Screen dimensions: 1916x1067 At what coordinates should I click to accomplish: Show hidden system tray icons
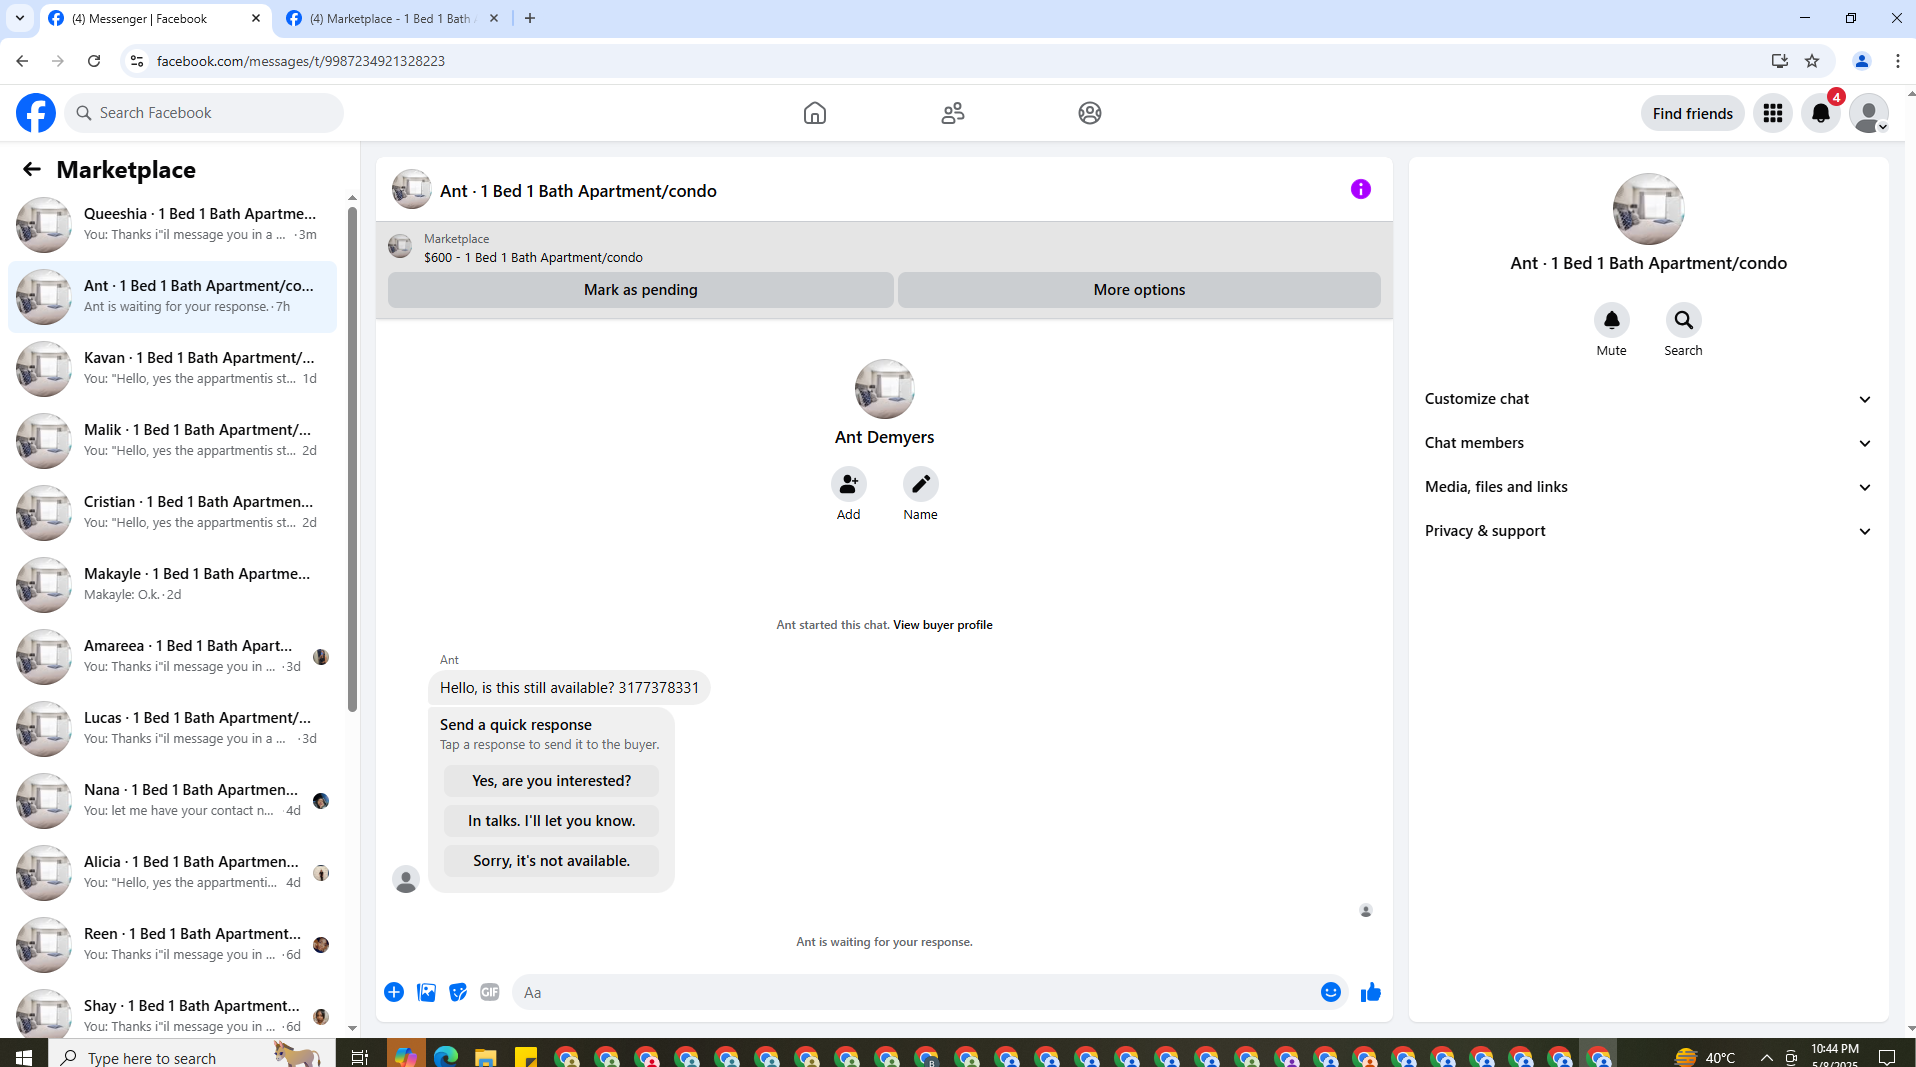click(1767, 1057)
